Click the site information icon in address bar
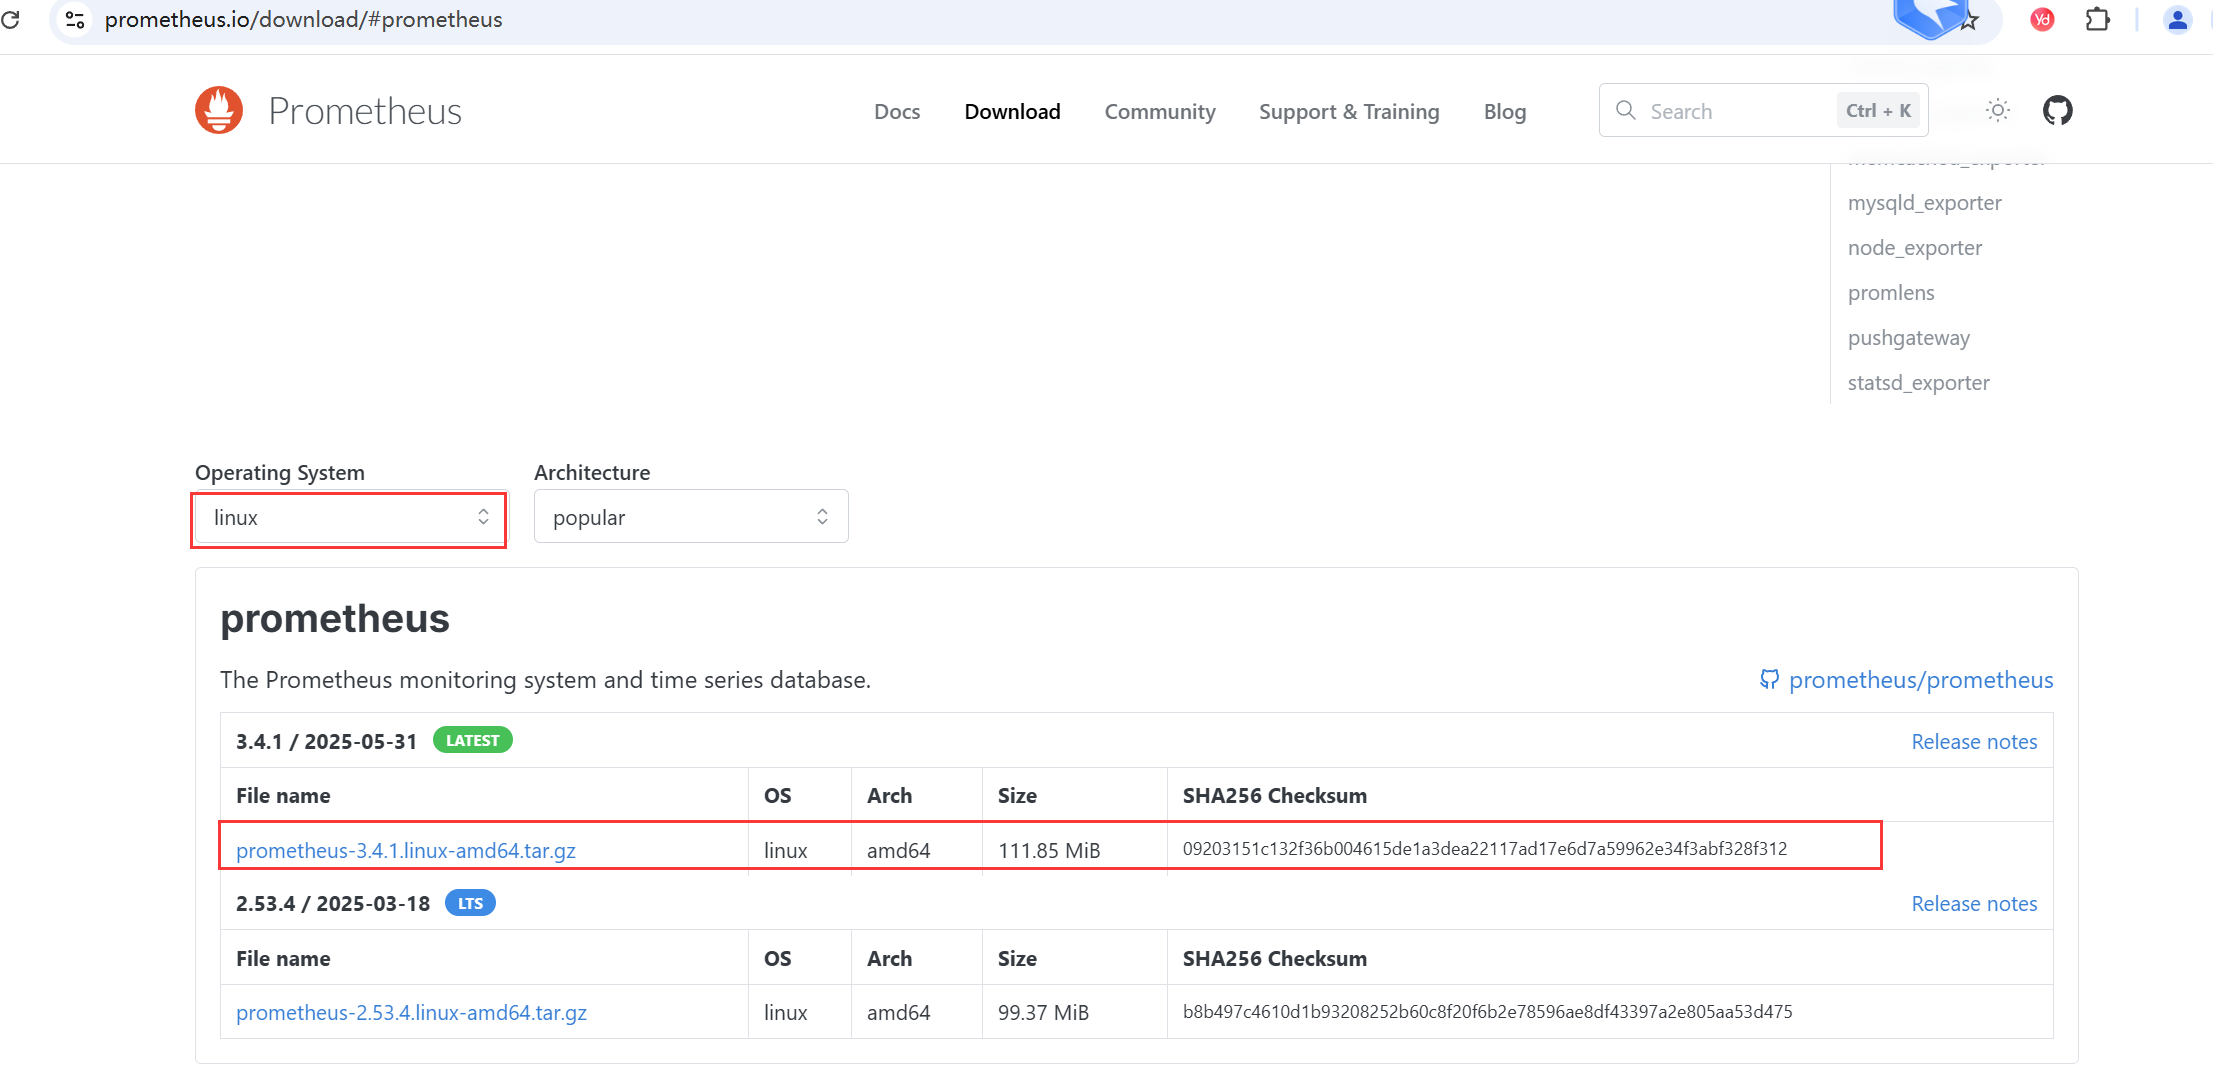This screenshot has height=1083, width=2213. pos(74,19)
